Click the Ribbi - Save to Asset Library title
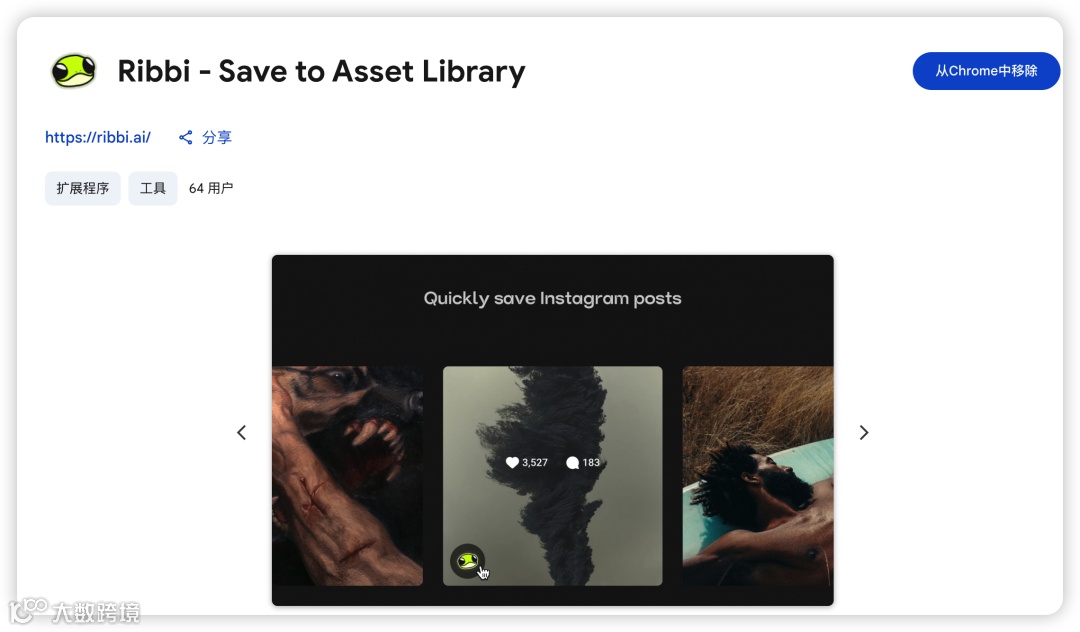 point(321,72)
